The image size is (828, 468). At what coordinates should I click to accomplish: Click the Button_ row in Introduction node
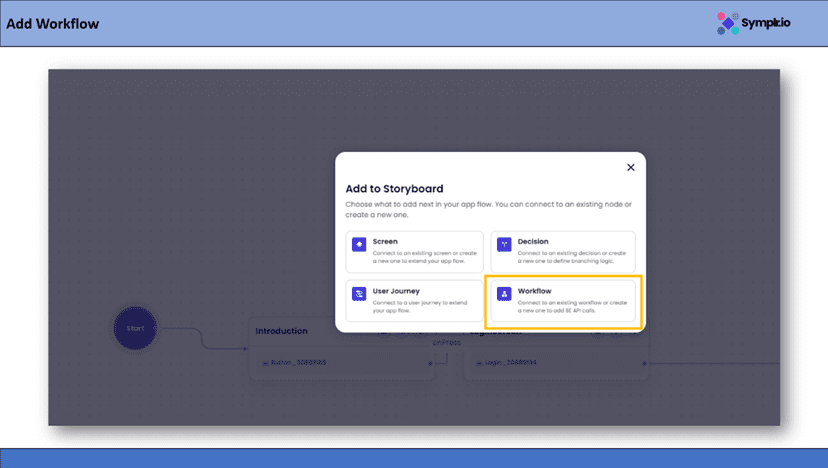click(x=300, y=363)
